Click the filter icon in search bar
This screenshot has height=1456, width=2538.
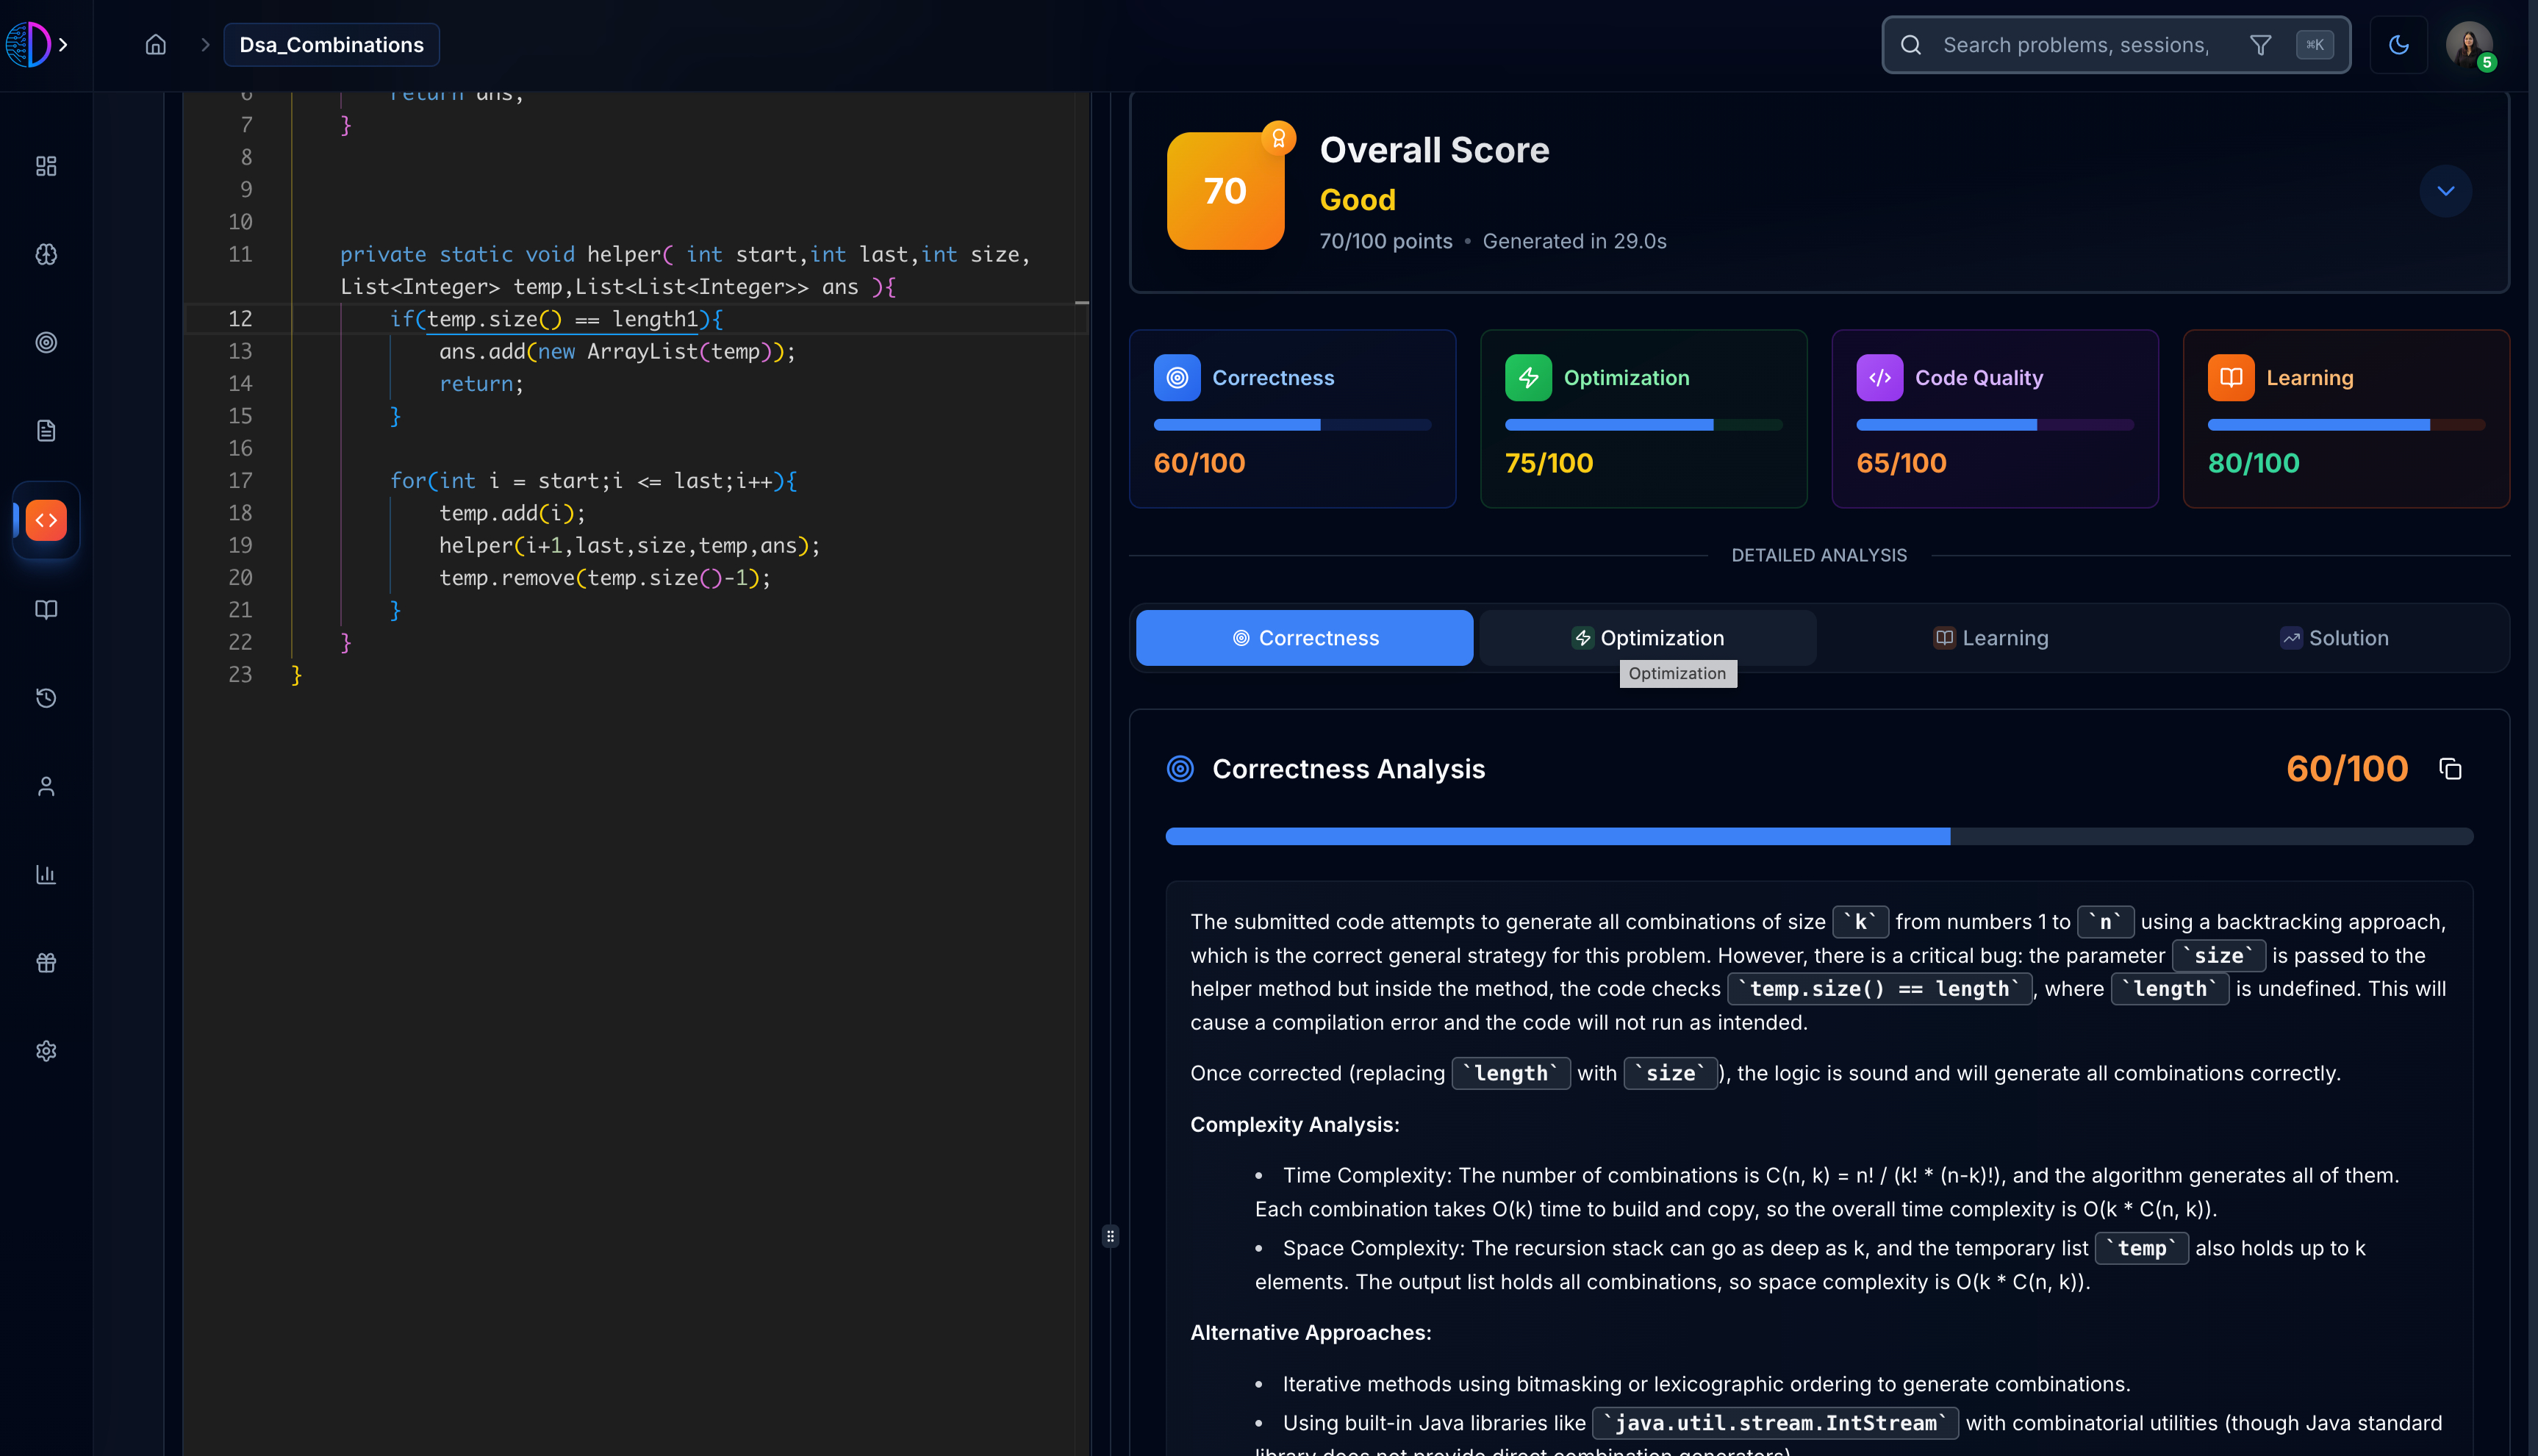click(2260, 45)
